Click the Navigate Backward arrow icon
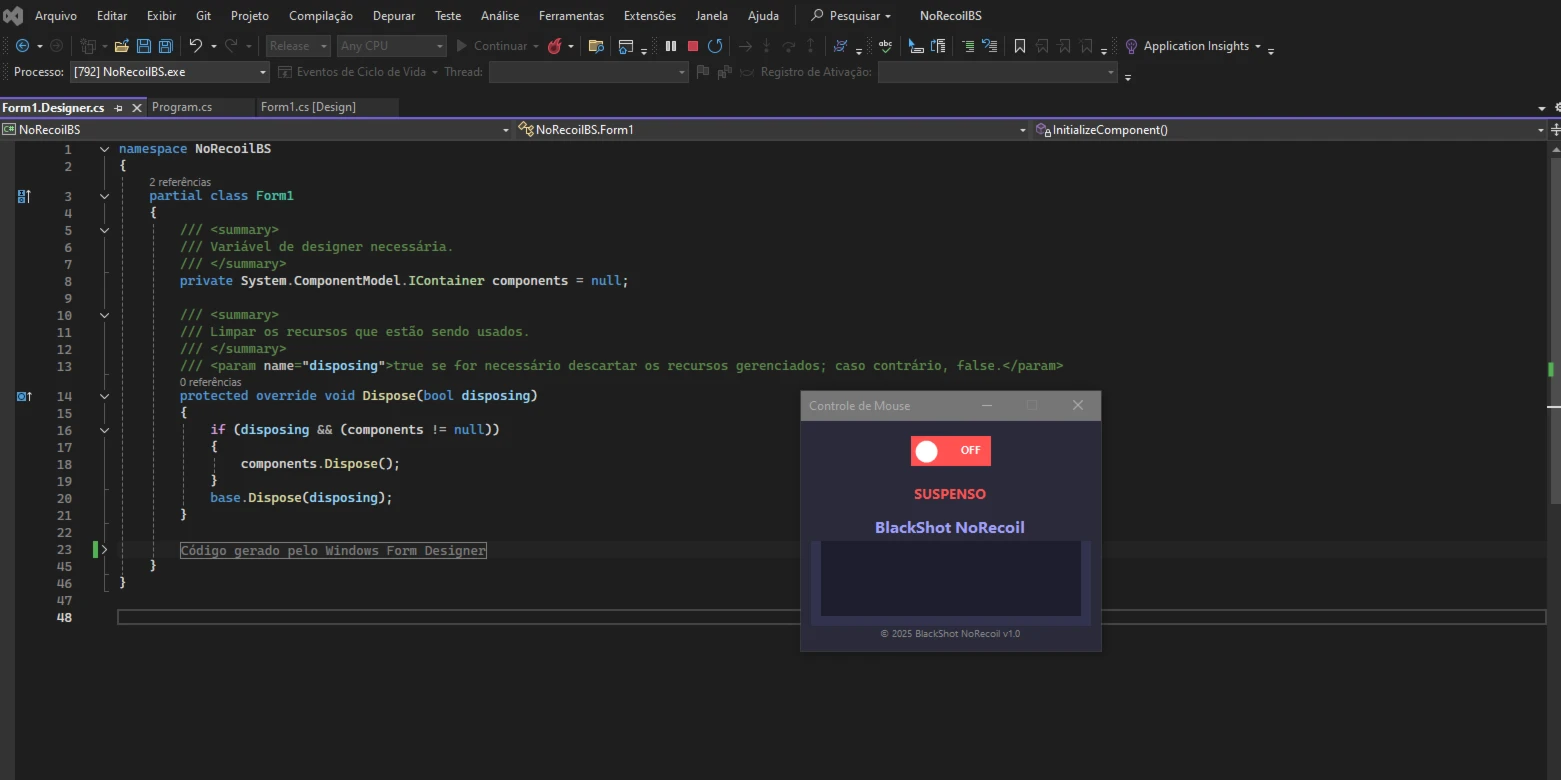Image resolution: width=1561 pixels, height=780 pixels. (22, 46)
